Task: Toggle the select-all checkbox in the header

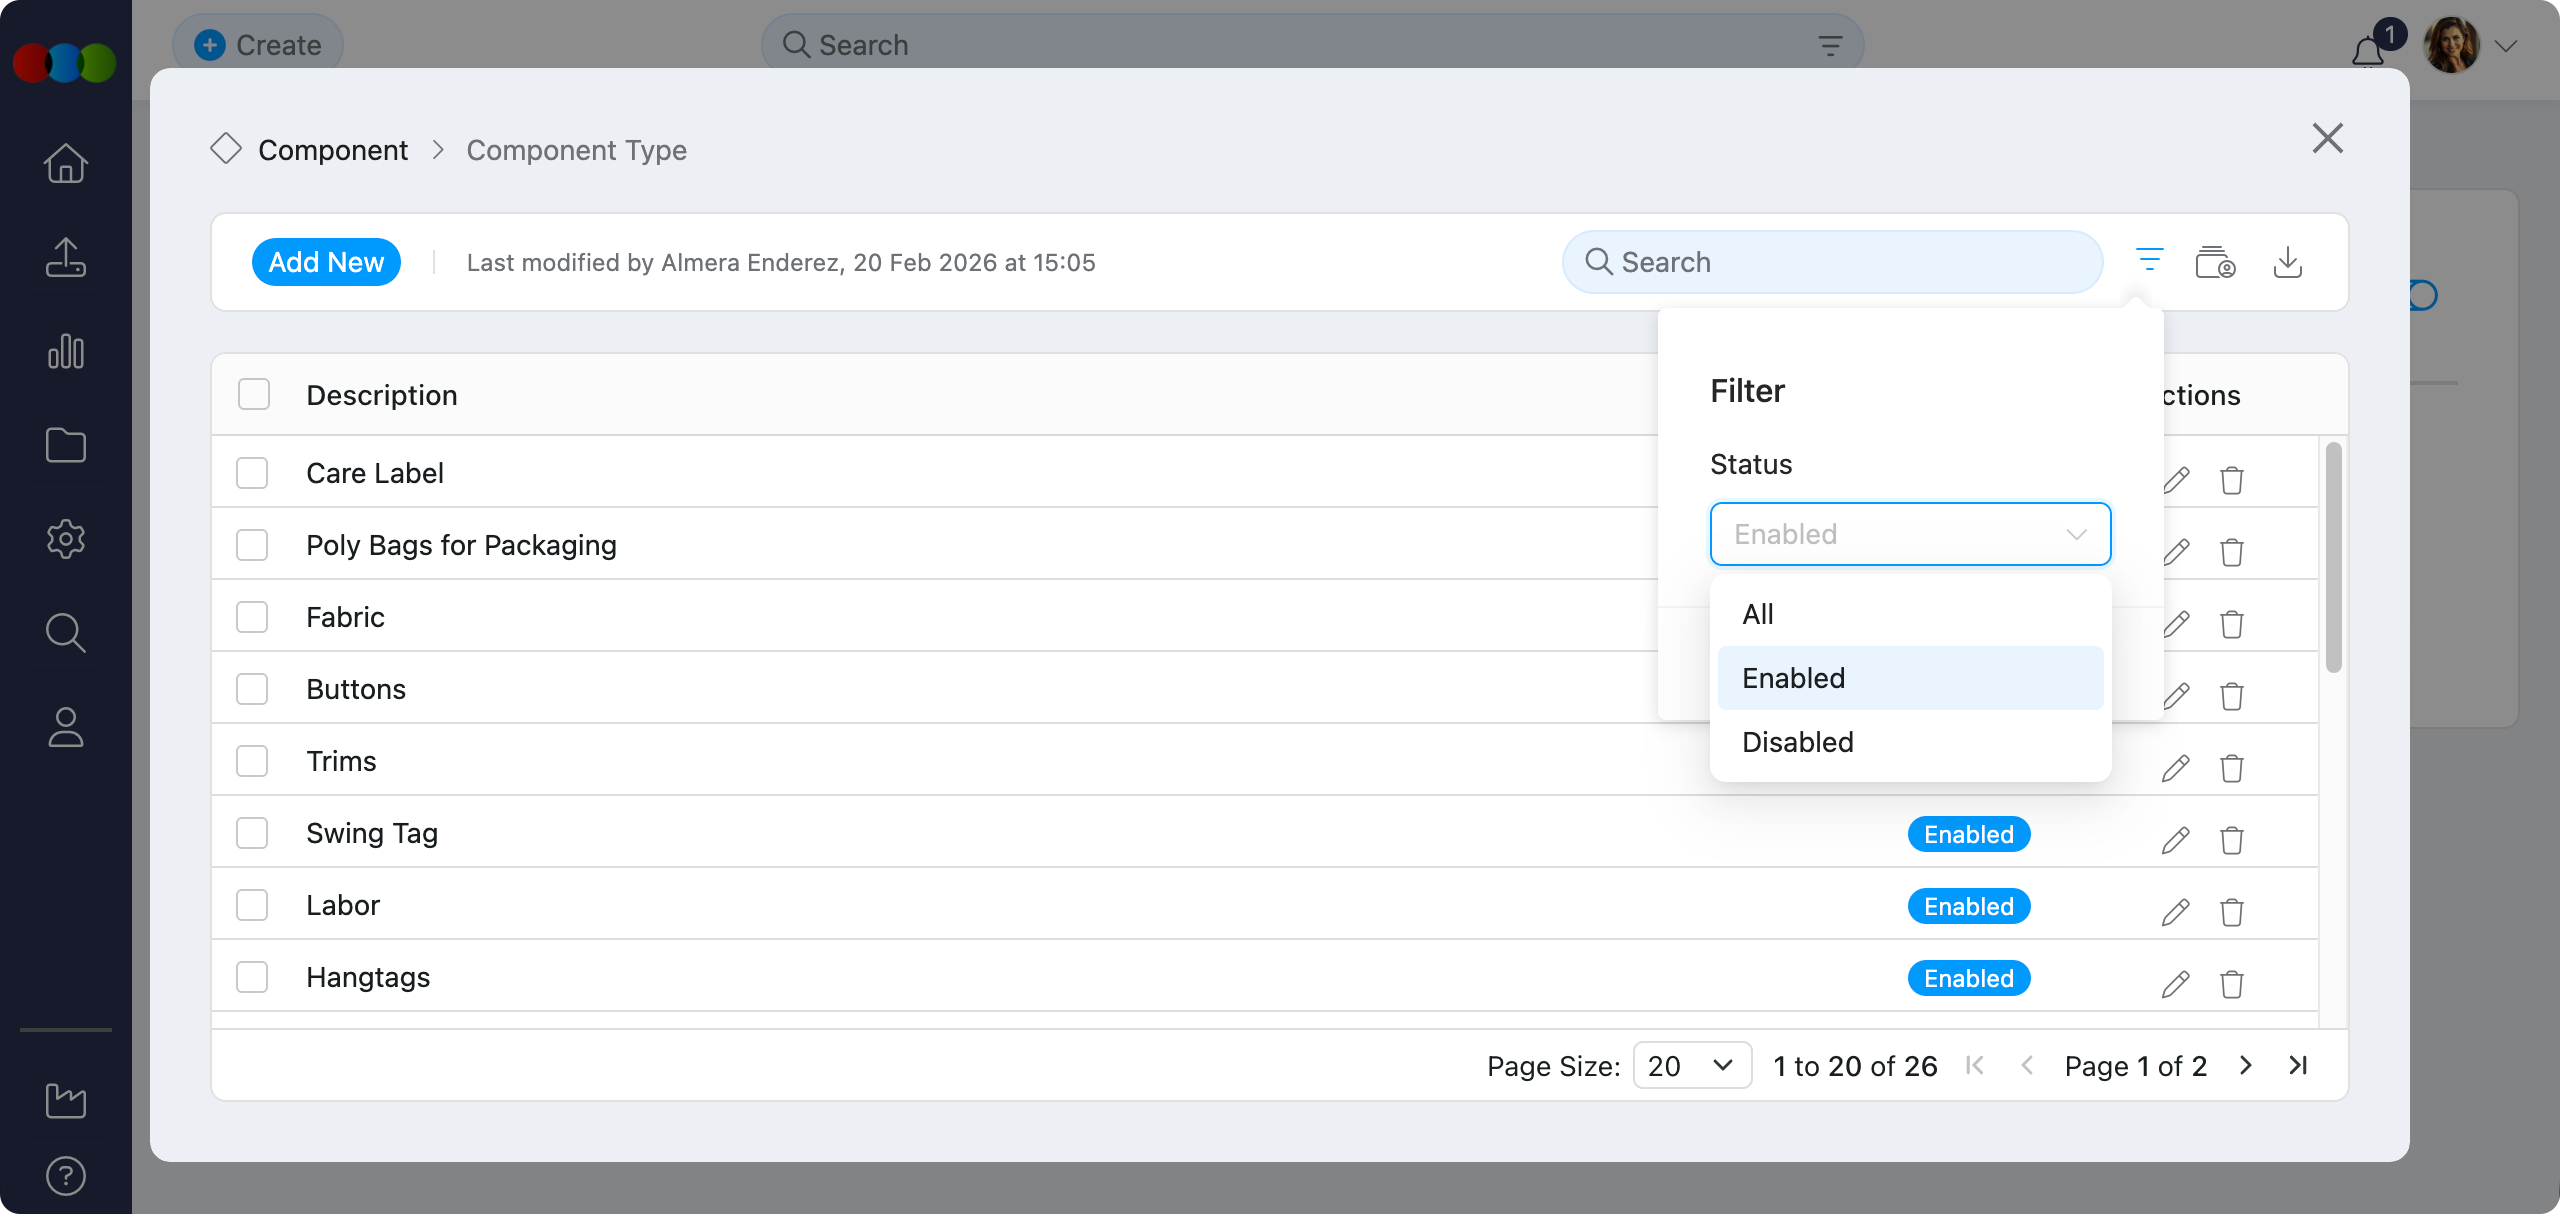Action: 254,395
